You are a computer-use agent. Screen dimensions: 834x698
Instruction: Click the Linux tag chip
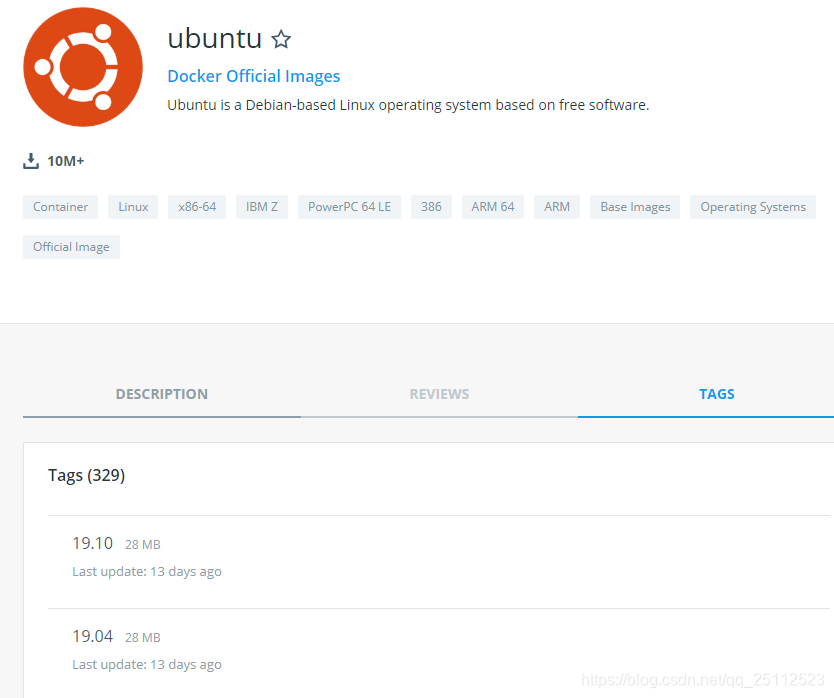coord(133,207)
